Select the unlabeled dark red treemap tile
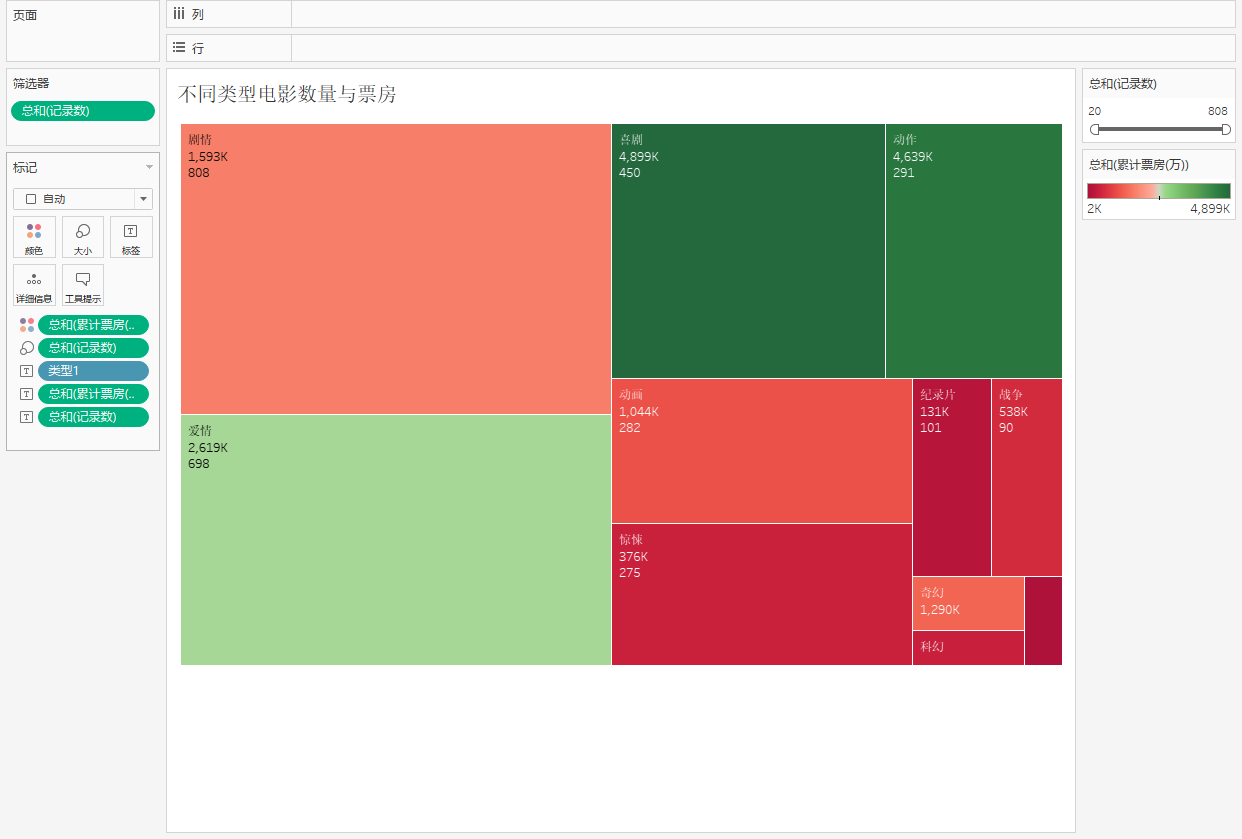 [x=1043, y=621]
